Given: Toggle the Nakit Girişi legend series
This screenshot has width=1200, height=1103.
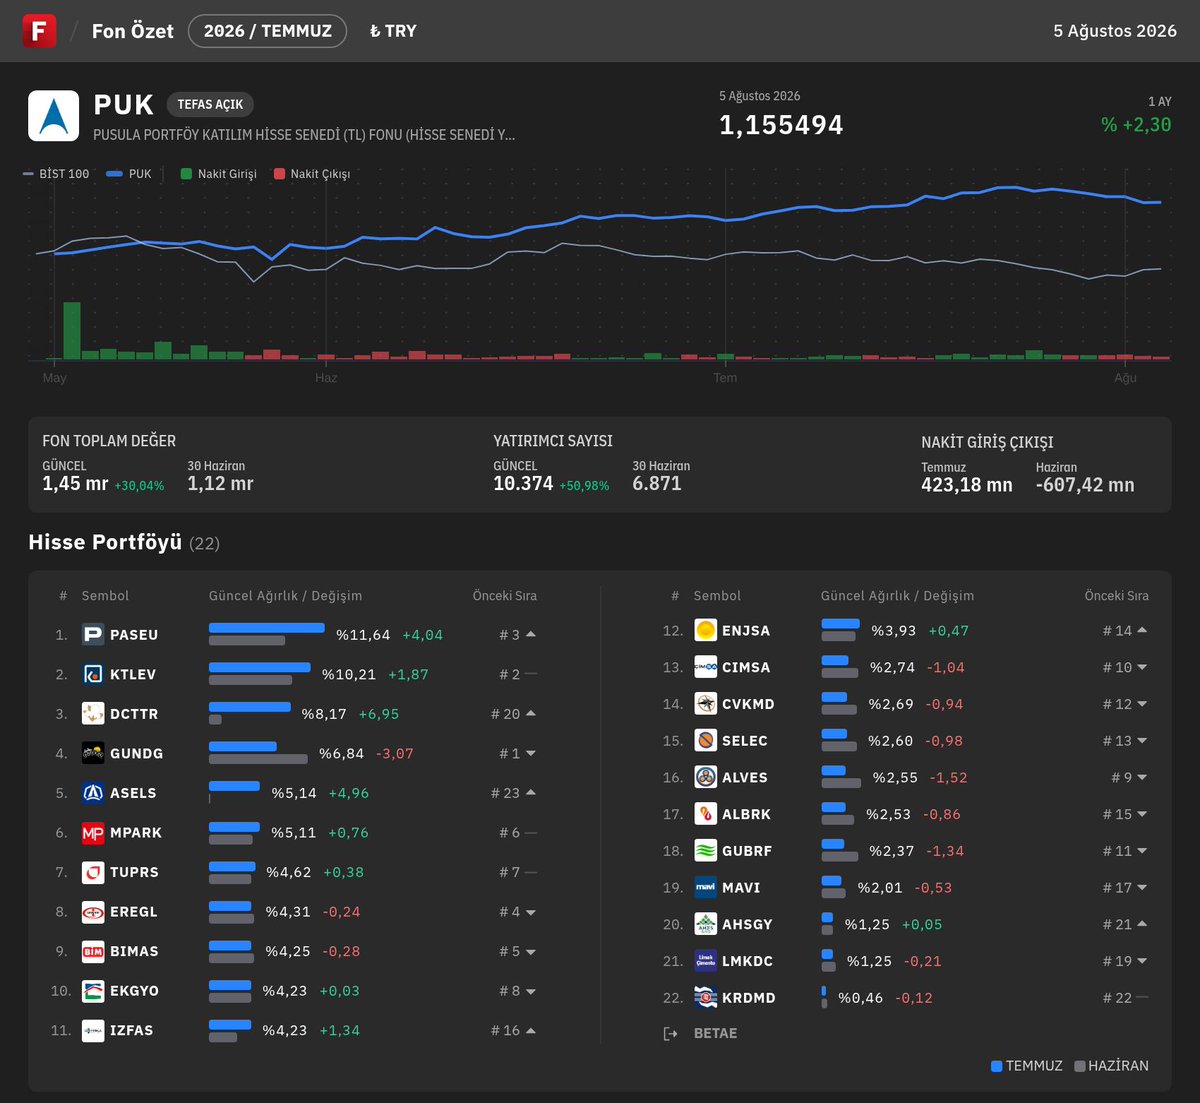Looking at the screenshot, I should tap(218, 174).
